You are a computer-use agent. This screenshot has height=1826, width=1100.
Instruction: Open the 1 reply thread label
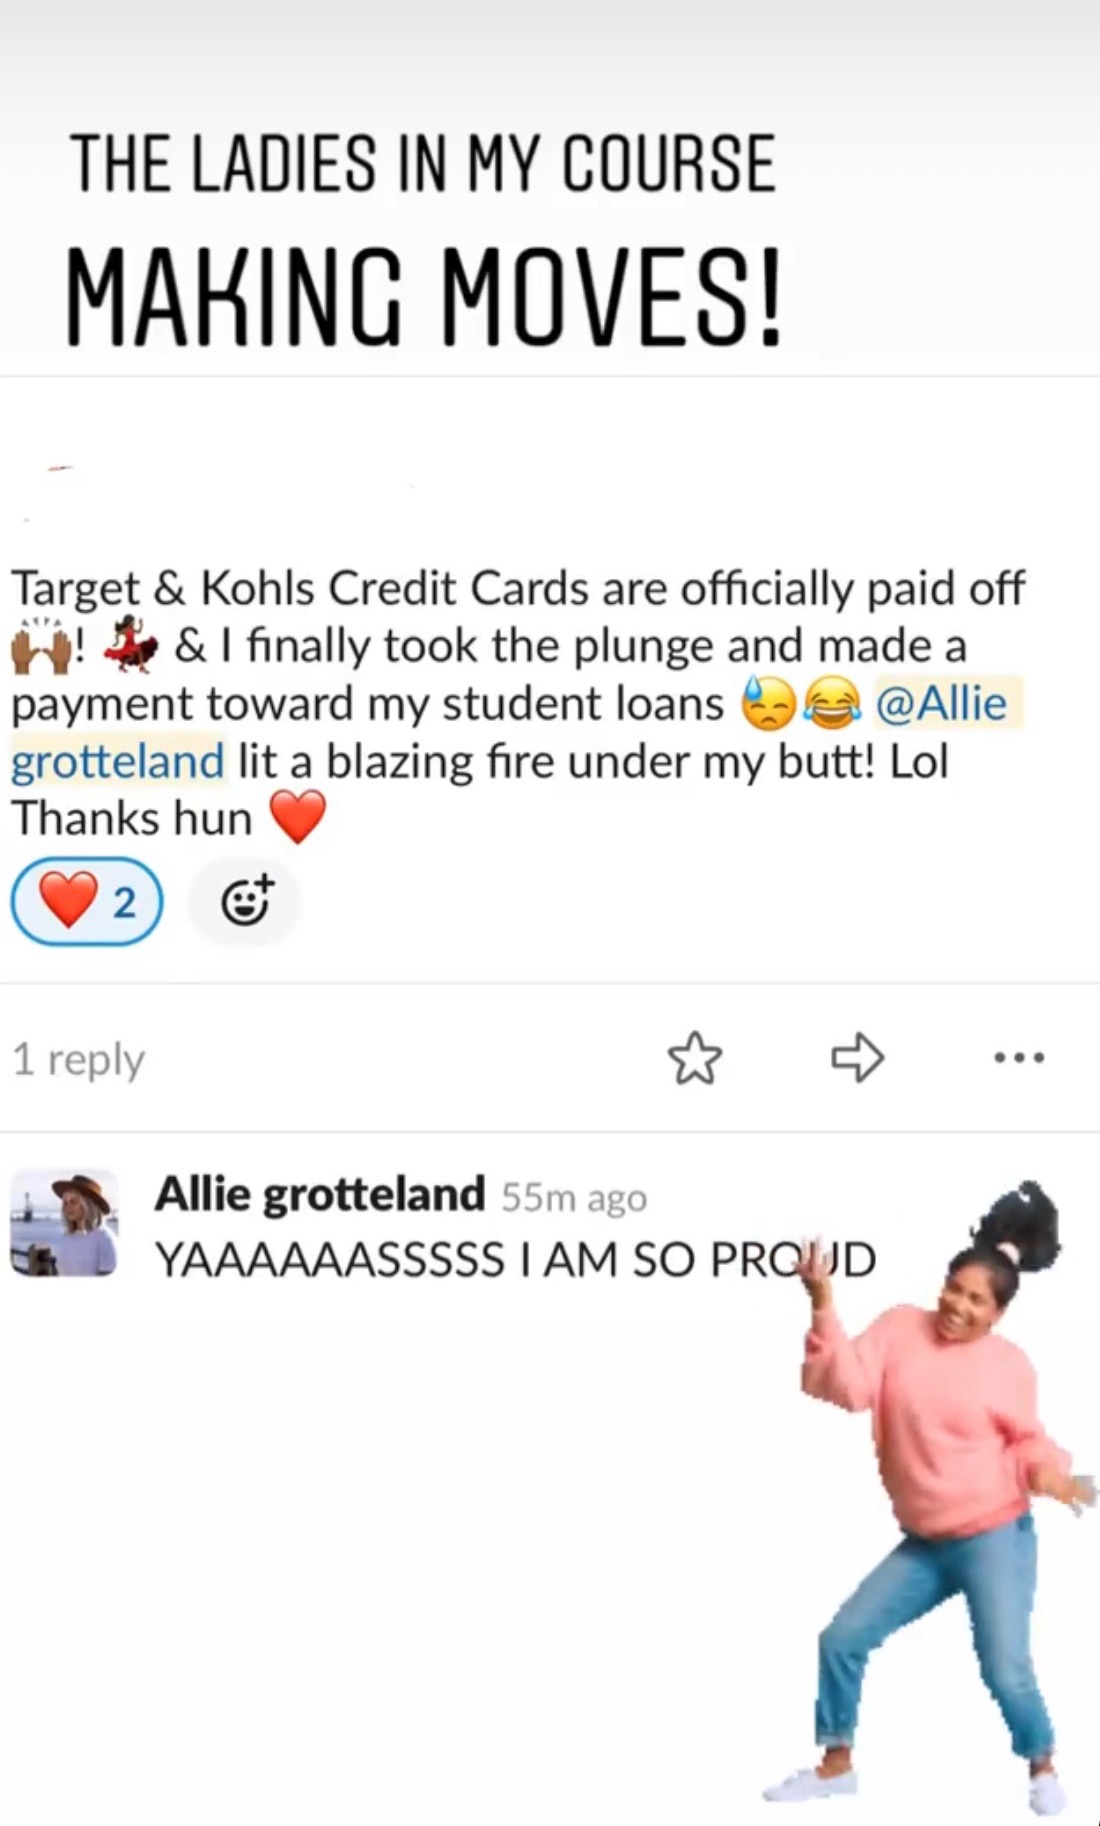coord(79,1059)
